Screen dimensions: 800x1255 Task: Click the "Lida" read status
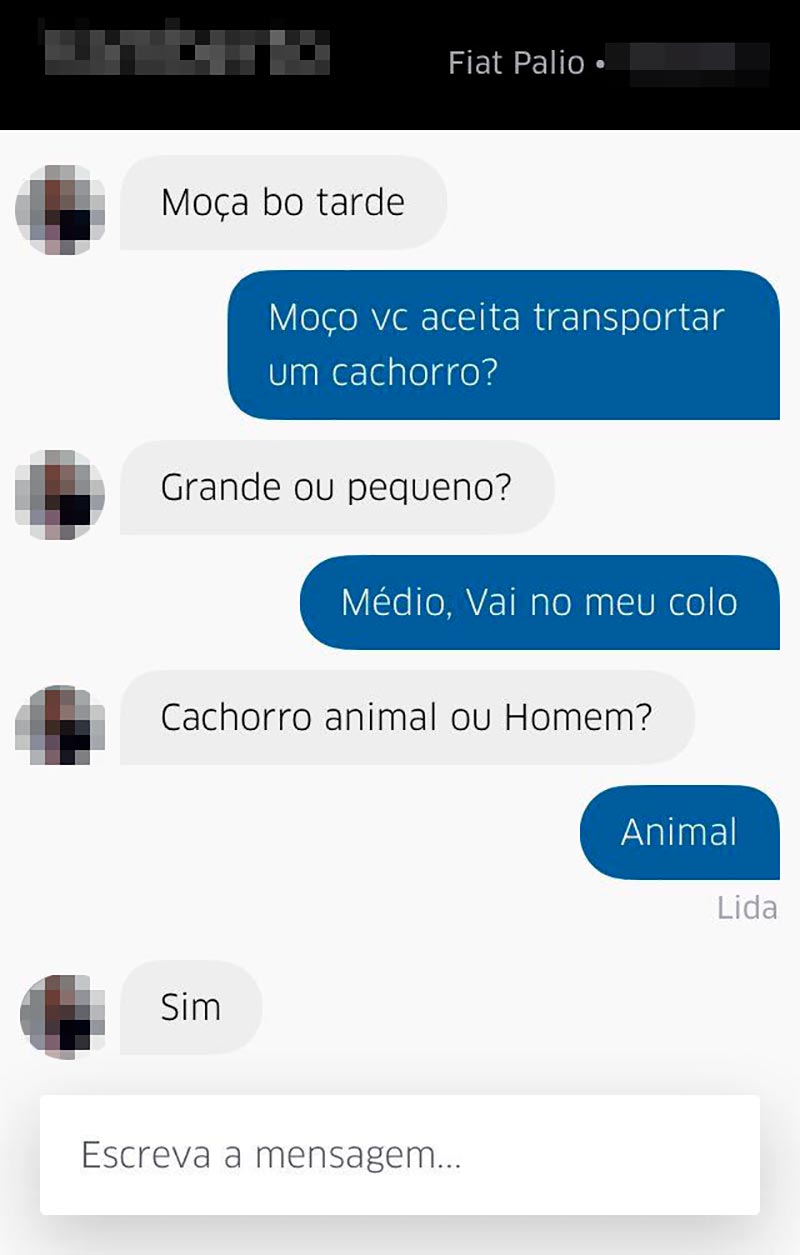[x=747, y=908]
